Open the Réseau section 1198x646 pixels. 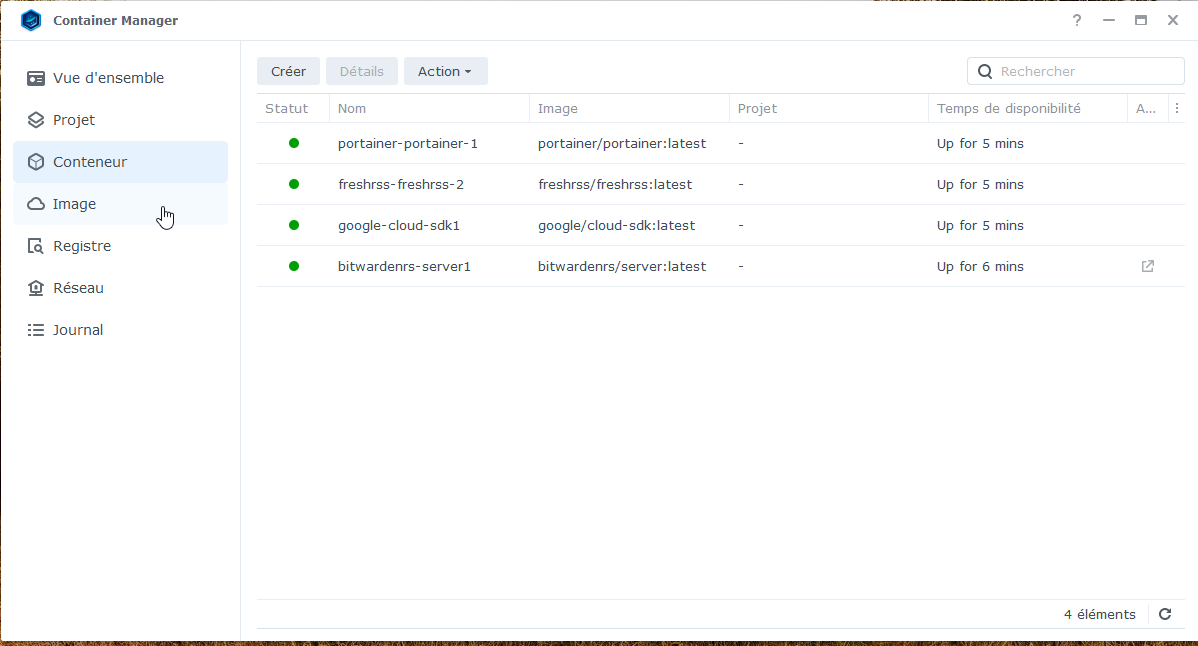click(x=121, y=288)
